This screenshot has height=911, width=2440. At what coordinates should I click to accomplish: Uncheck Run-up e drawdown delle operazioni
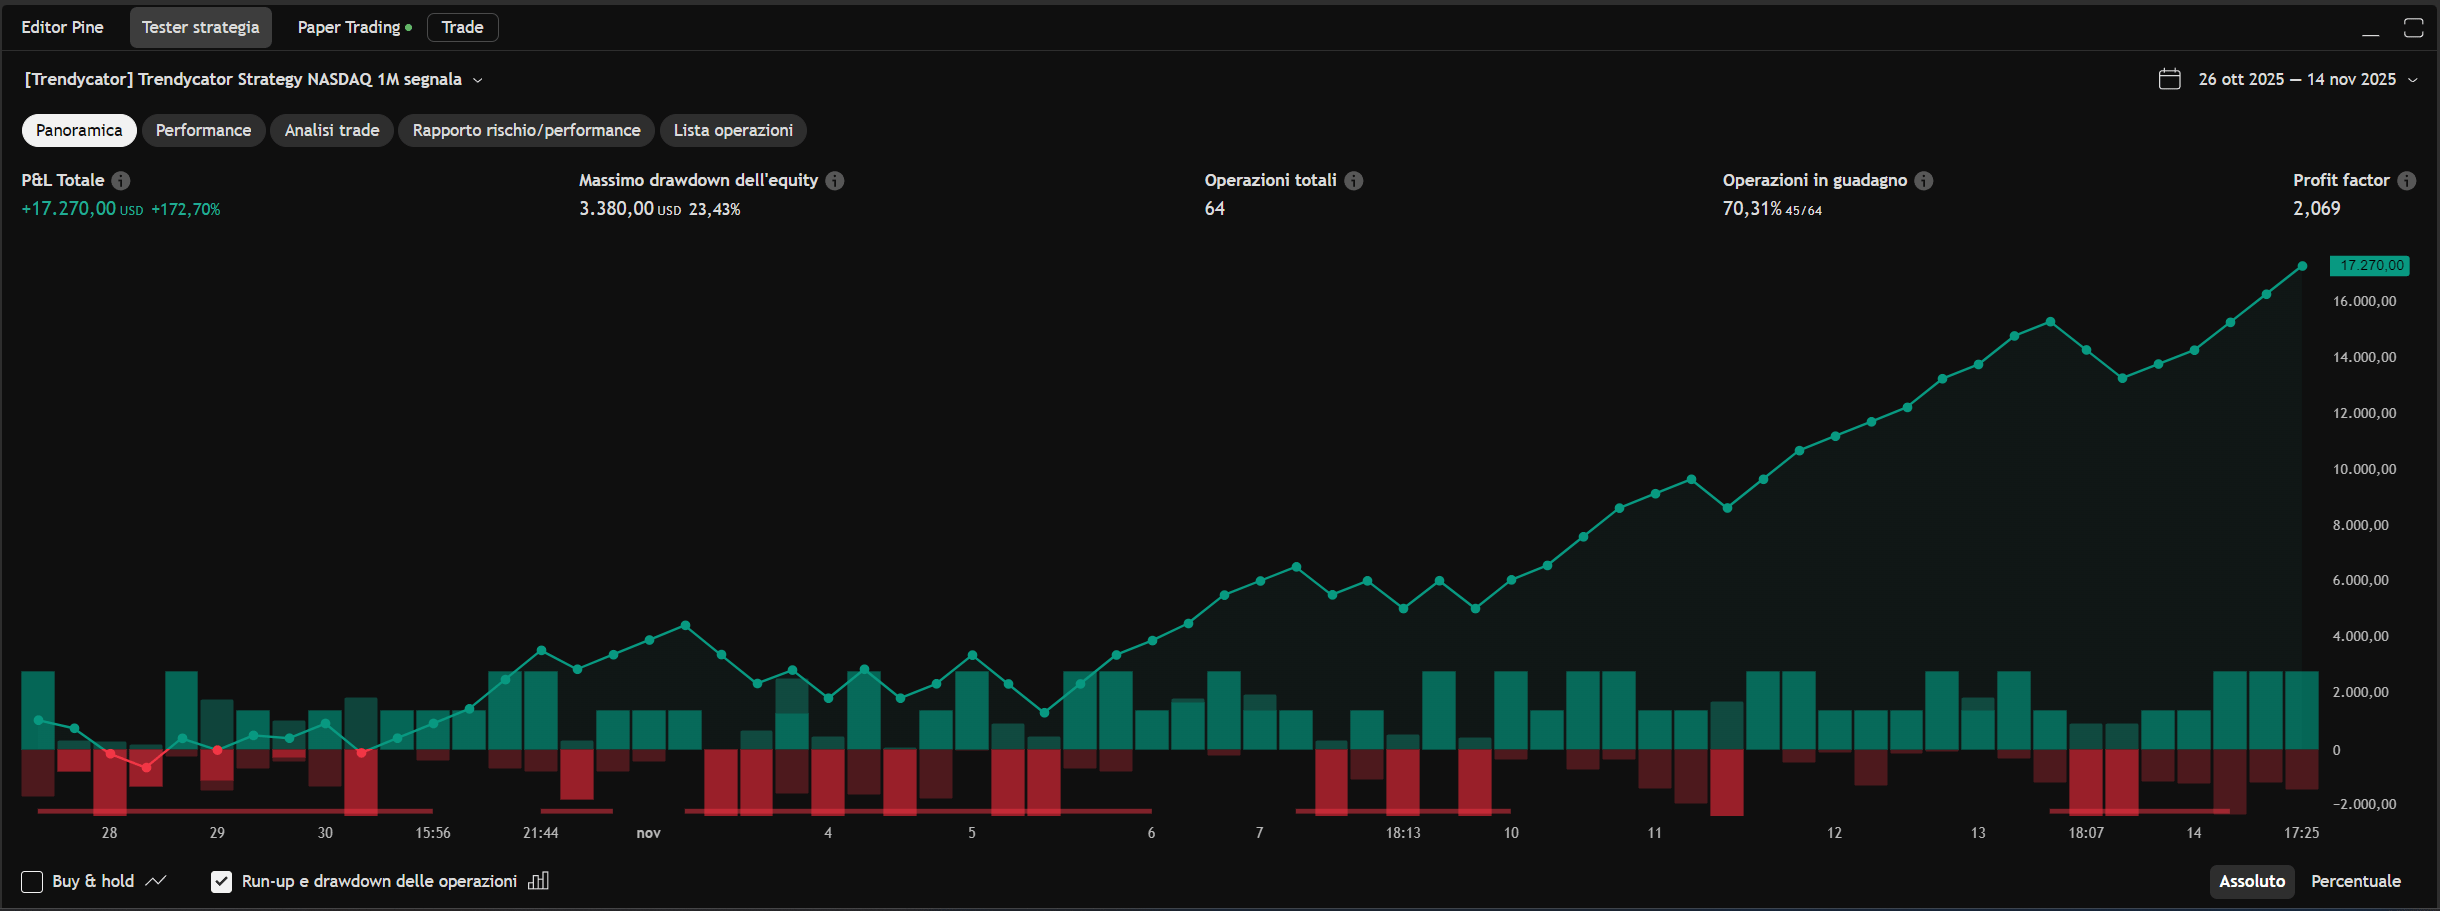(x=221, y=881)
